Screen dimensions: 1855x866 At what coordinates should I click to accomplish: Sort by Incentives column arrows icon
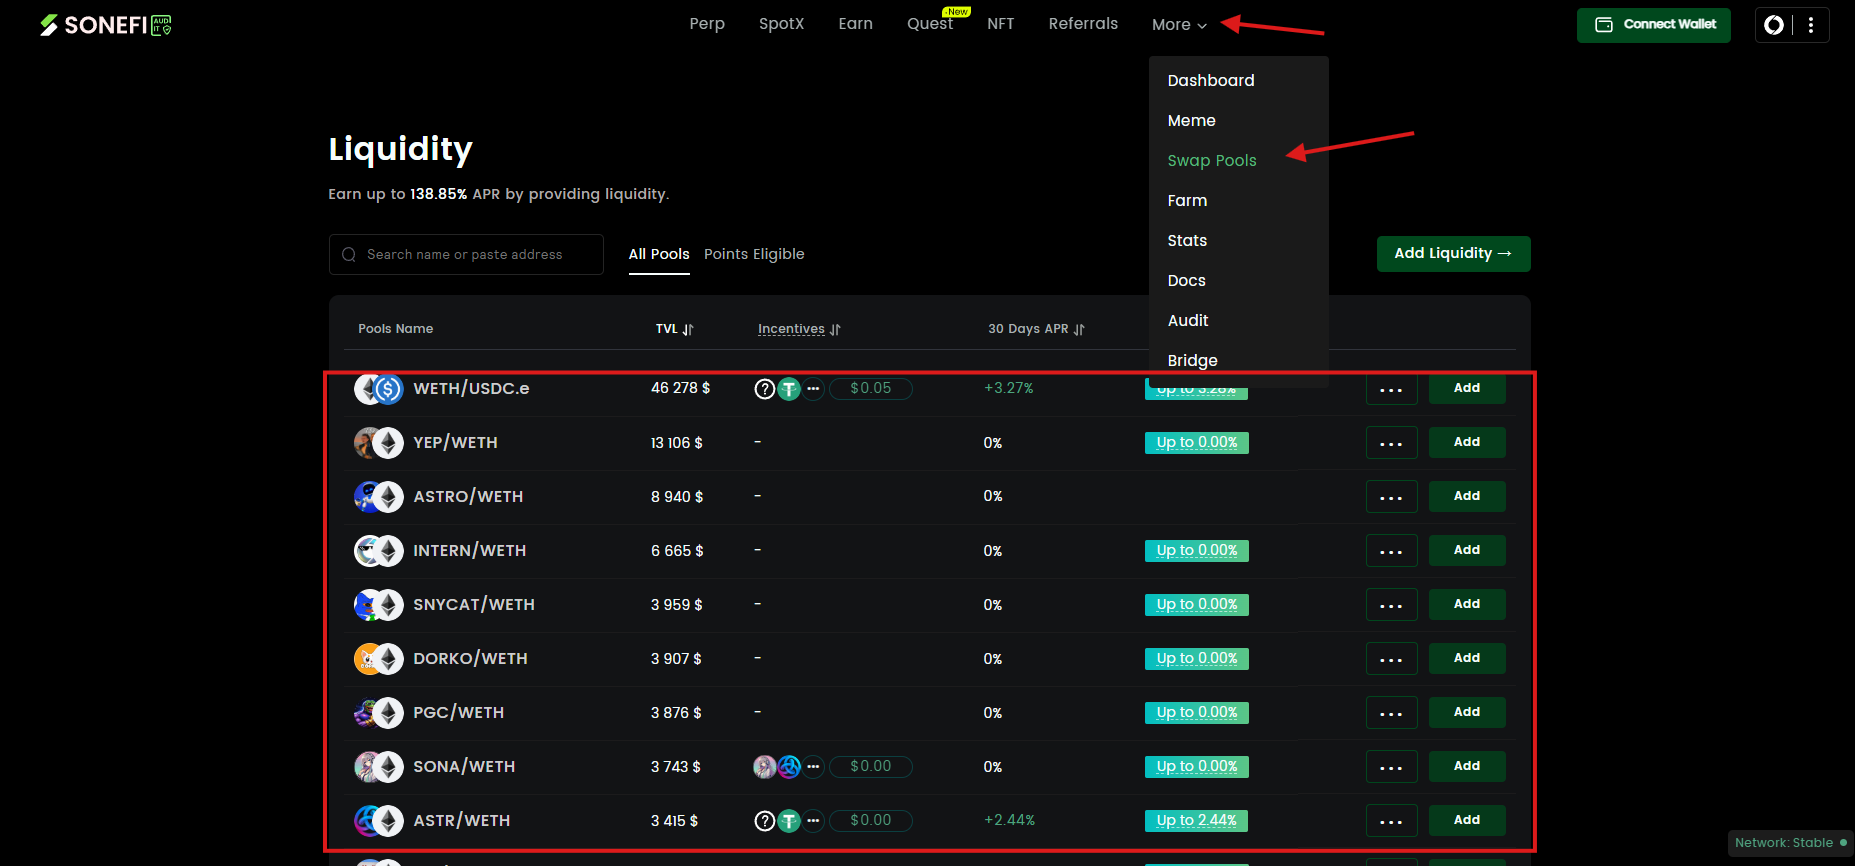(x=835, y=329)
